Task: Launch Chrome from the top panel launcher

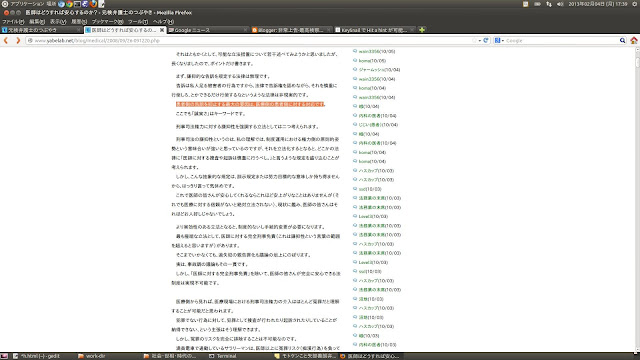Action: click(x=69, y=4)
